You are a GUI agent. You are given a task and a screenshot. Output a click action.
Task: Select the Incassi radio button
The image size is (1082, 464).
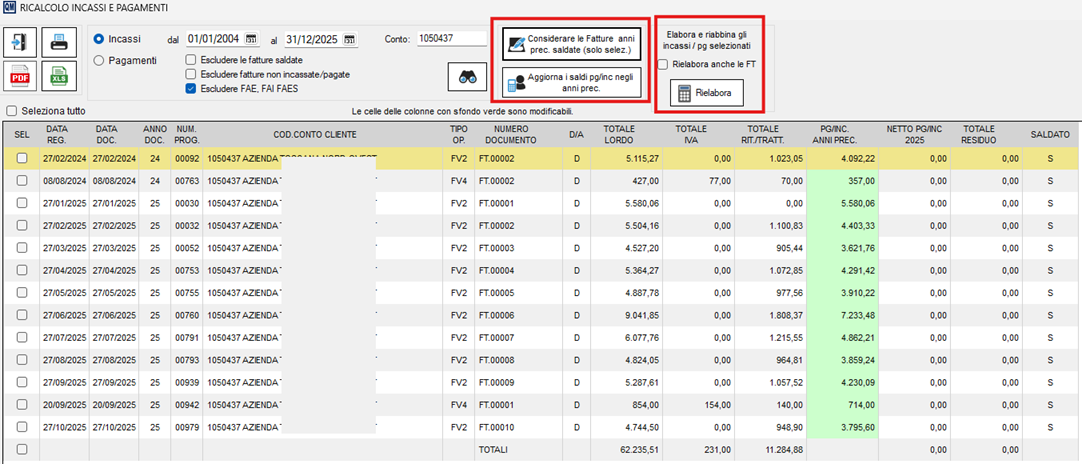click(x=99, y=39)
